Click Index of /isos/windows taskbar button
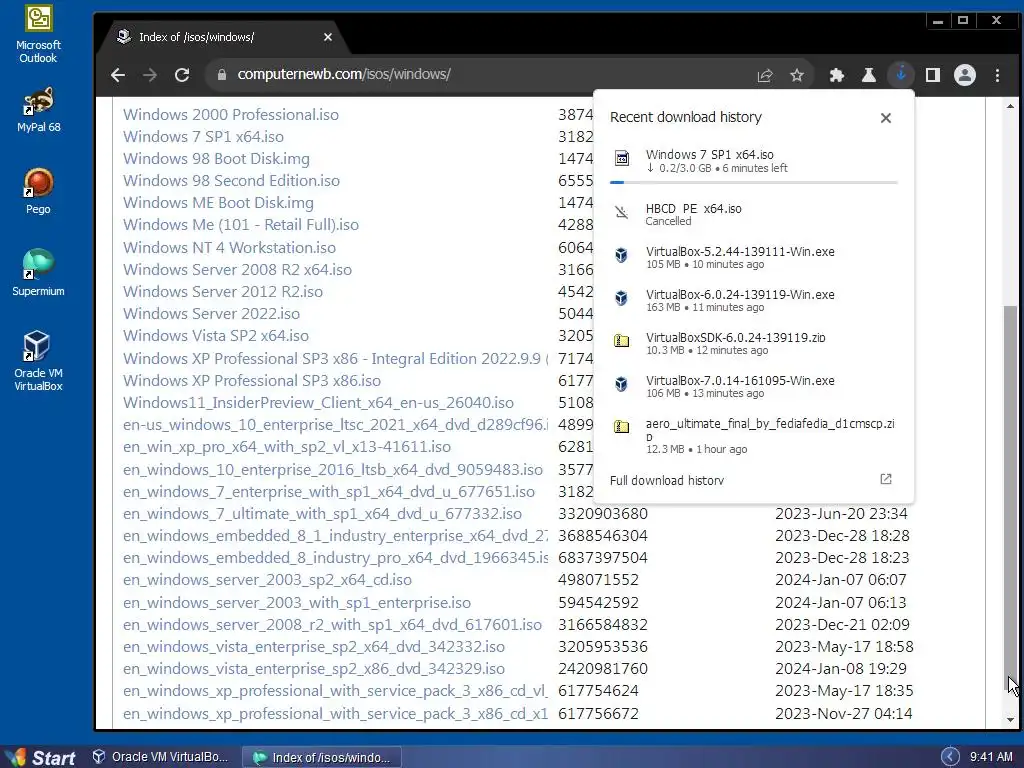The height and width of the screenshot is (768, 1024). coord(323,758)
